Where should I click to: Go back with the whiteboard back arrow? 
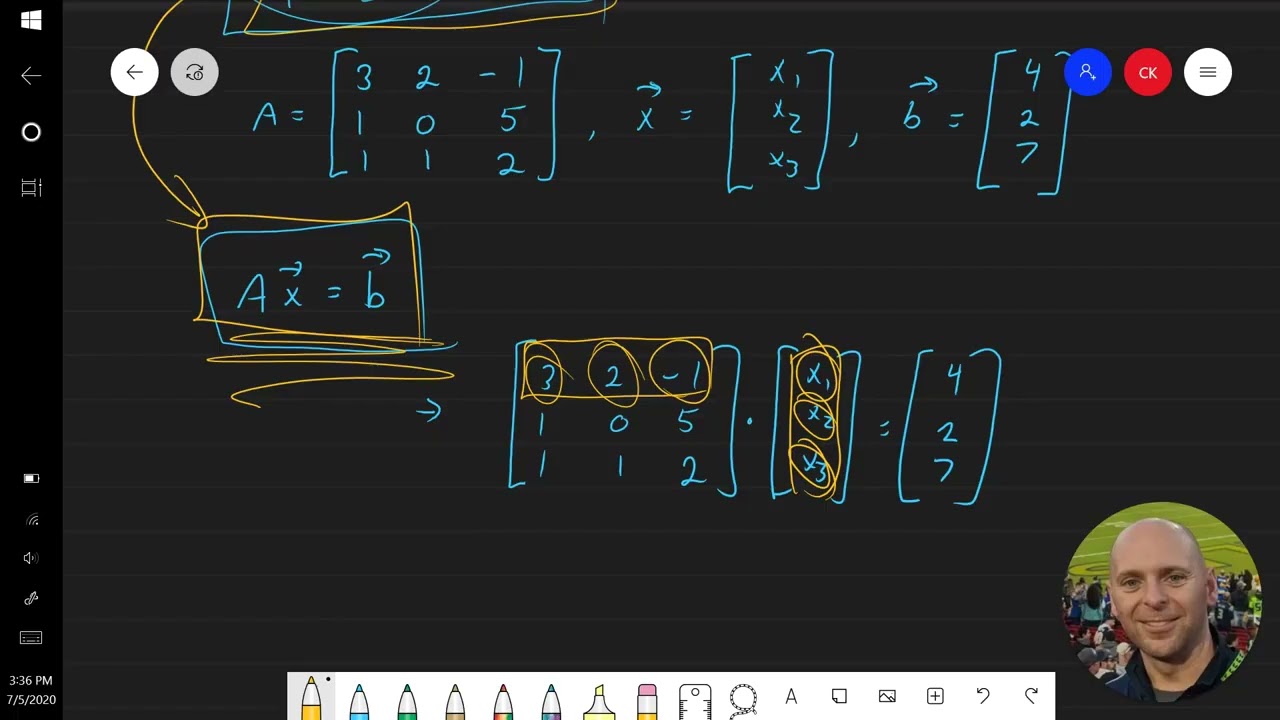pos(135,72)
